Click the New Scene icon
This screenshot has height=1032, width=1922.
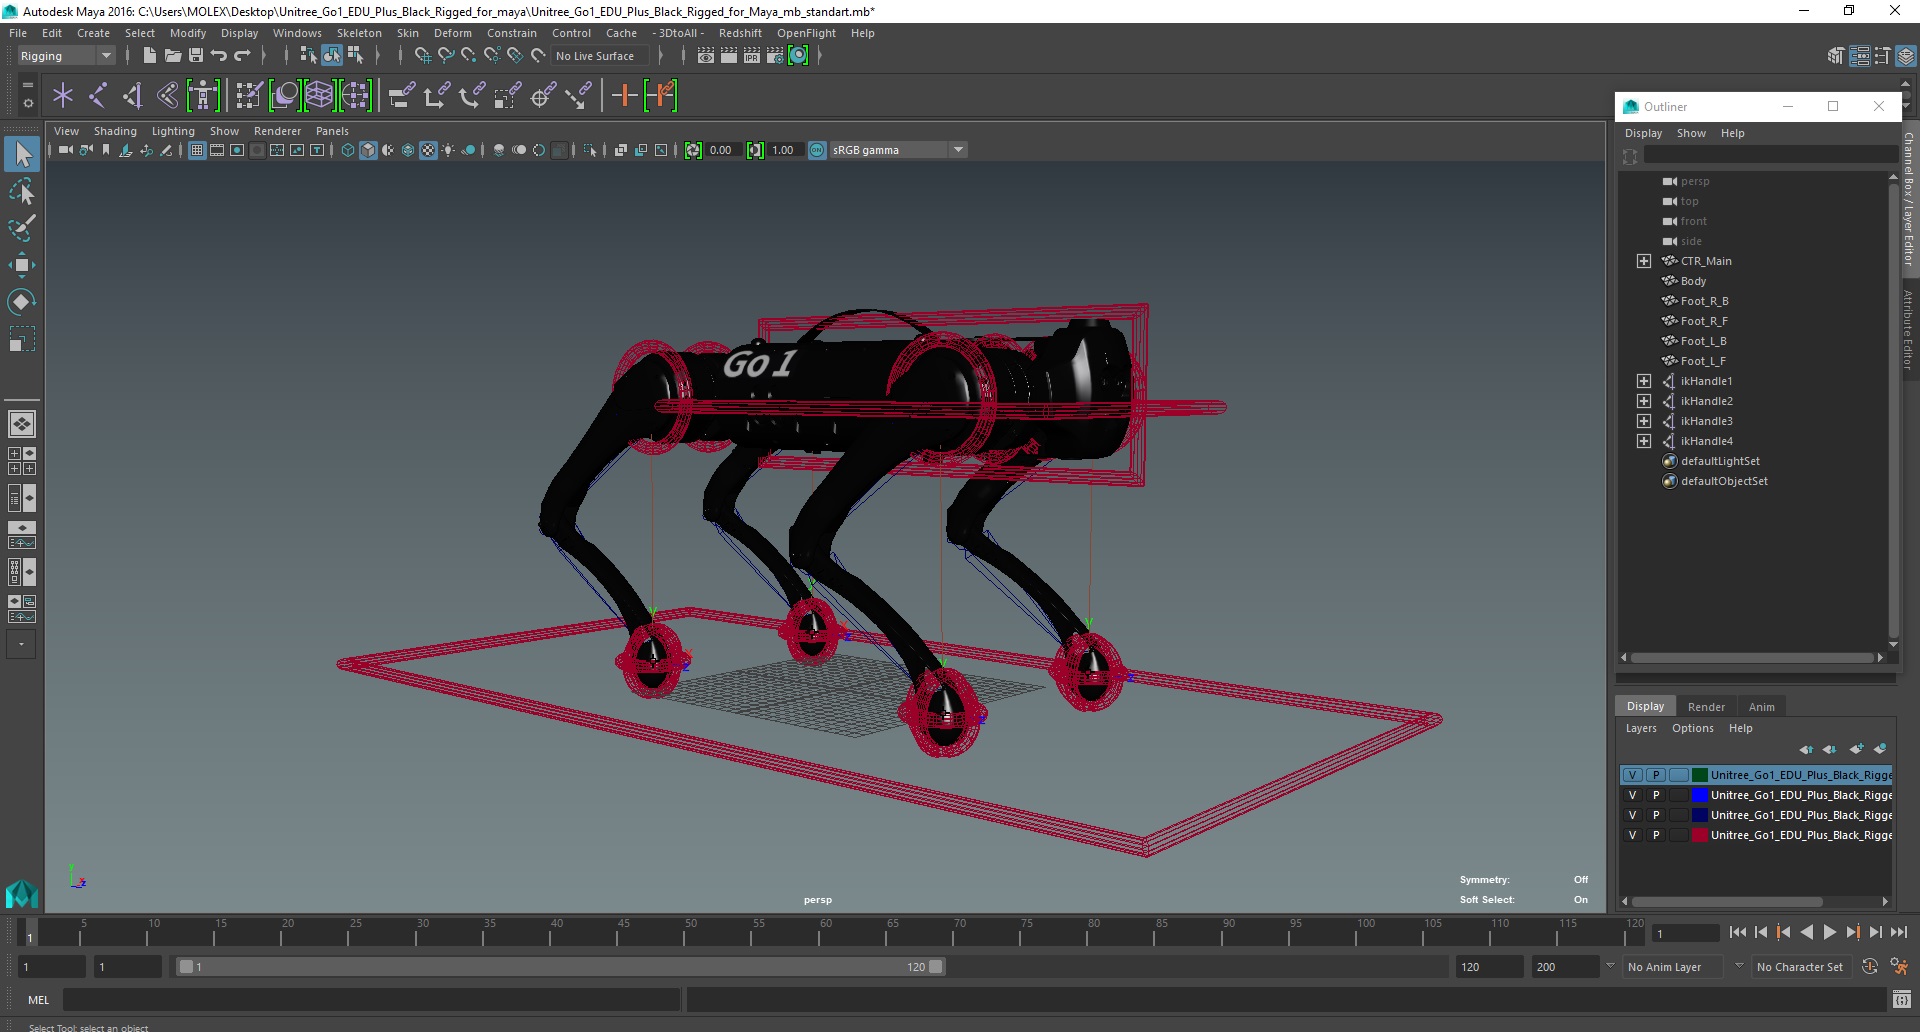[149, 56]
